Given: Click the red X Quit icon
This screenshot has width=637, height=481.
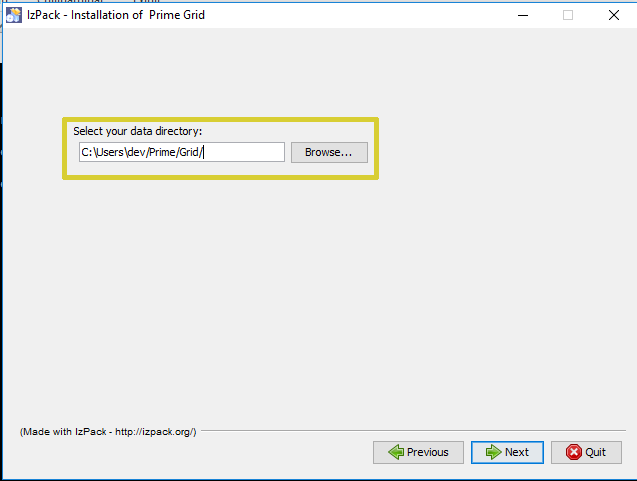Looking at the screenshot, I should pos(574,452).
